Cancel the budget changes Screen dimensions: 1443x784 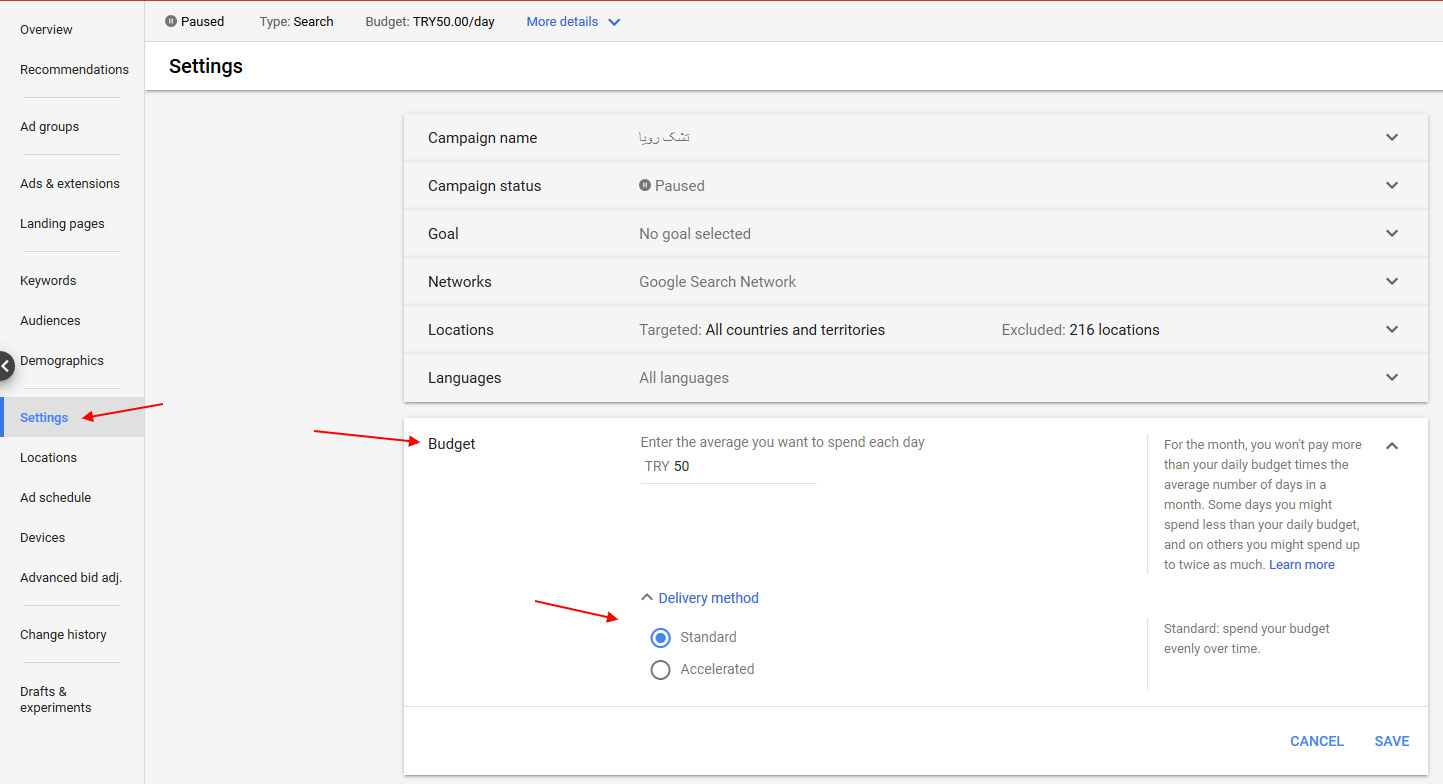coord(1317,741)
